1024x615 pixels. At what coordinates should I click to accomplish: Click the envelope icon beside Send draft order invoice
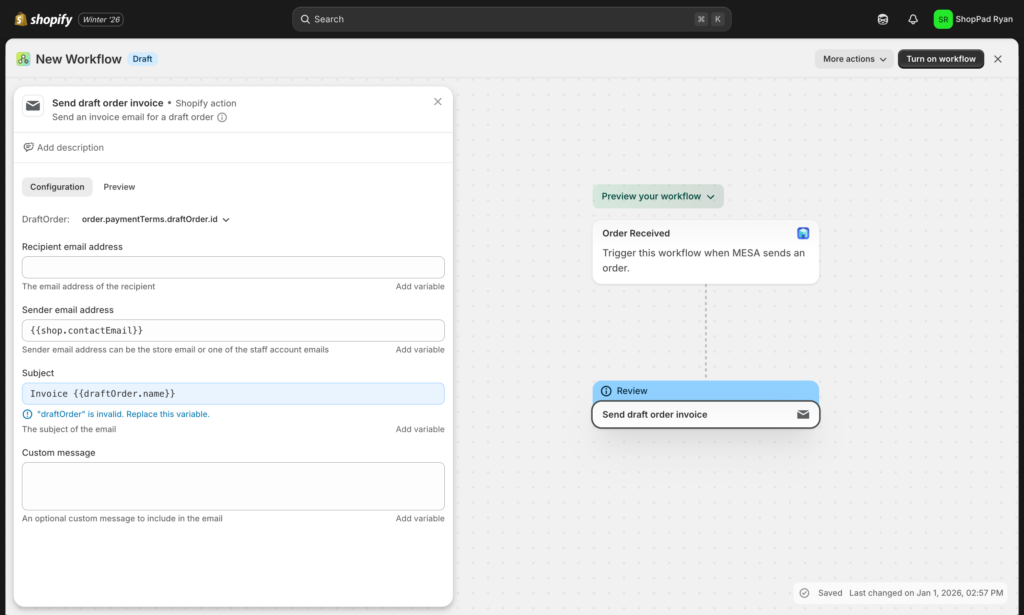pyautogui.click(x=33, y=106)
